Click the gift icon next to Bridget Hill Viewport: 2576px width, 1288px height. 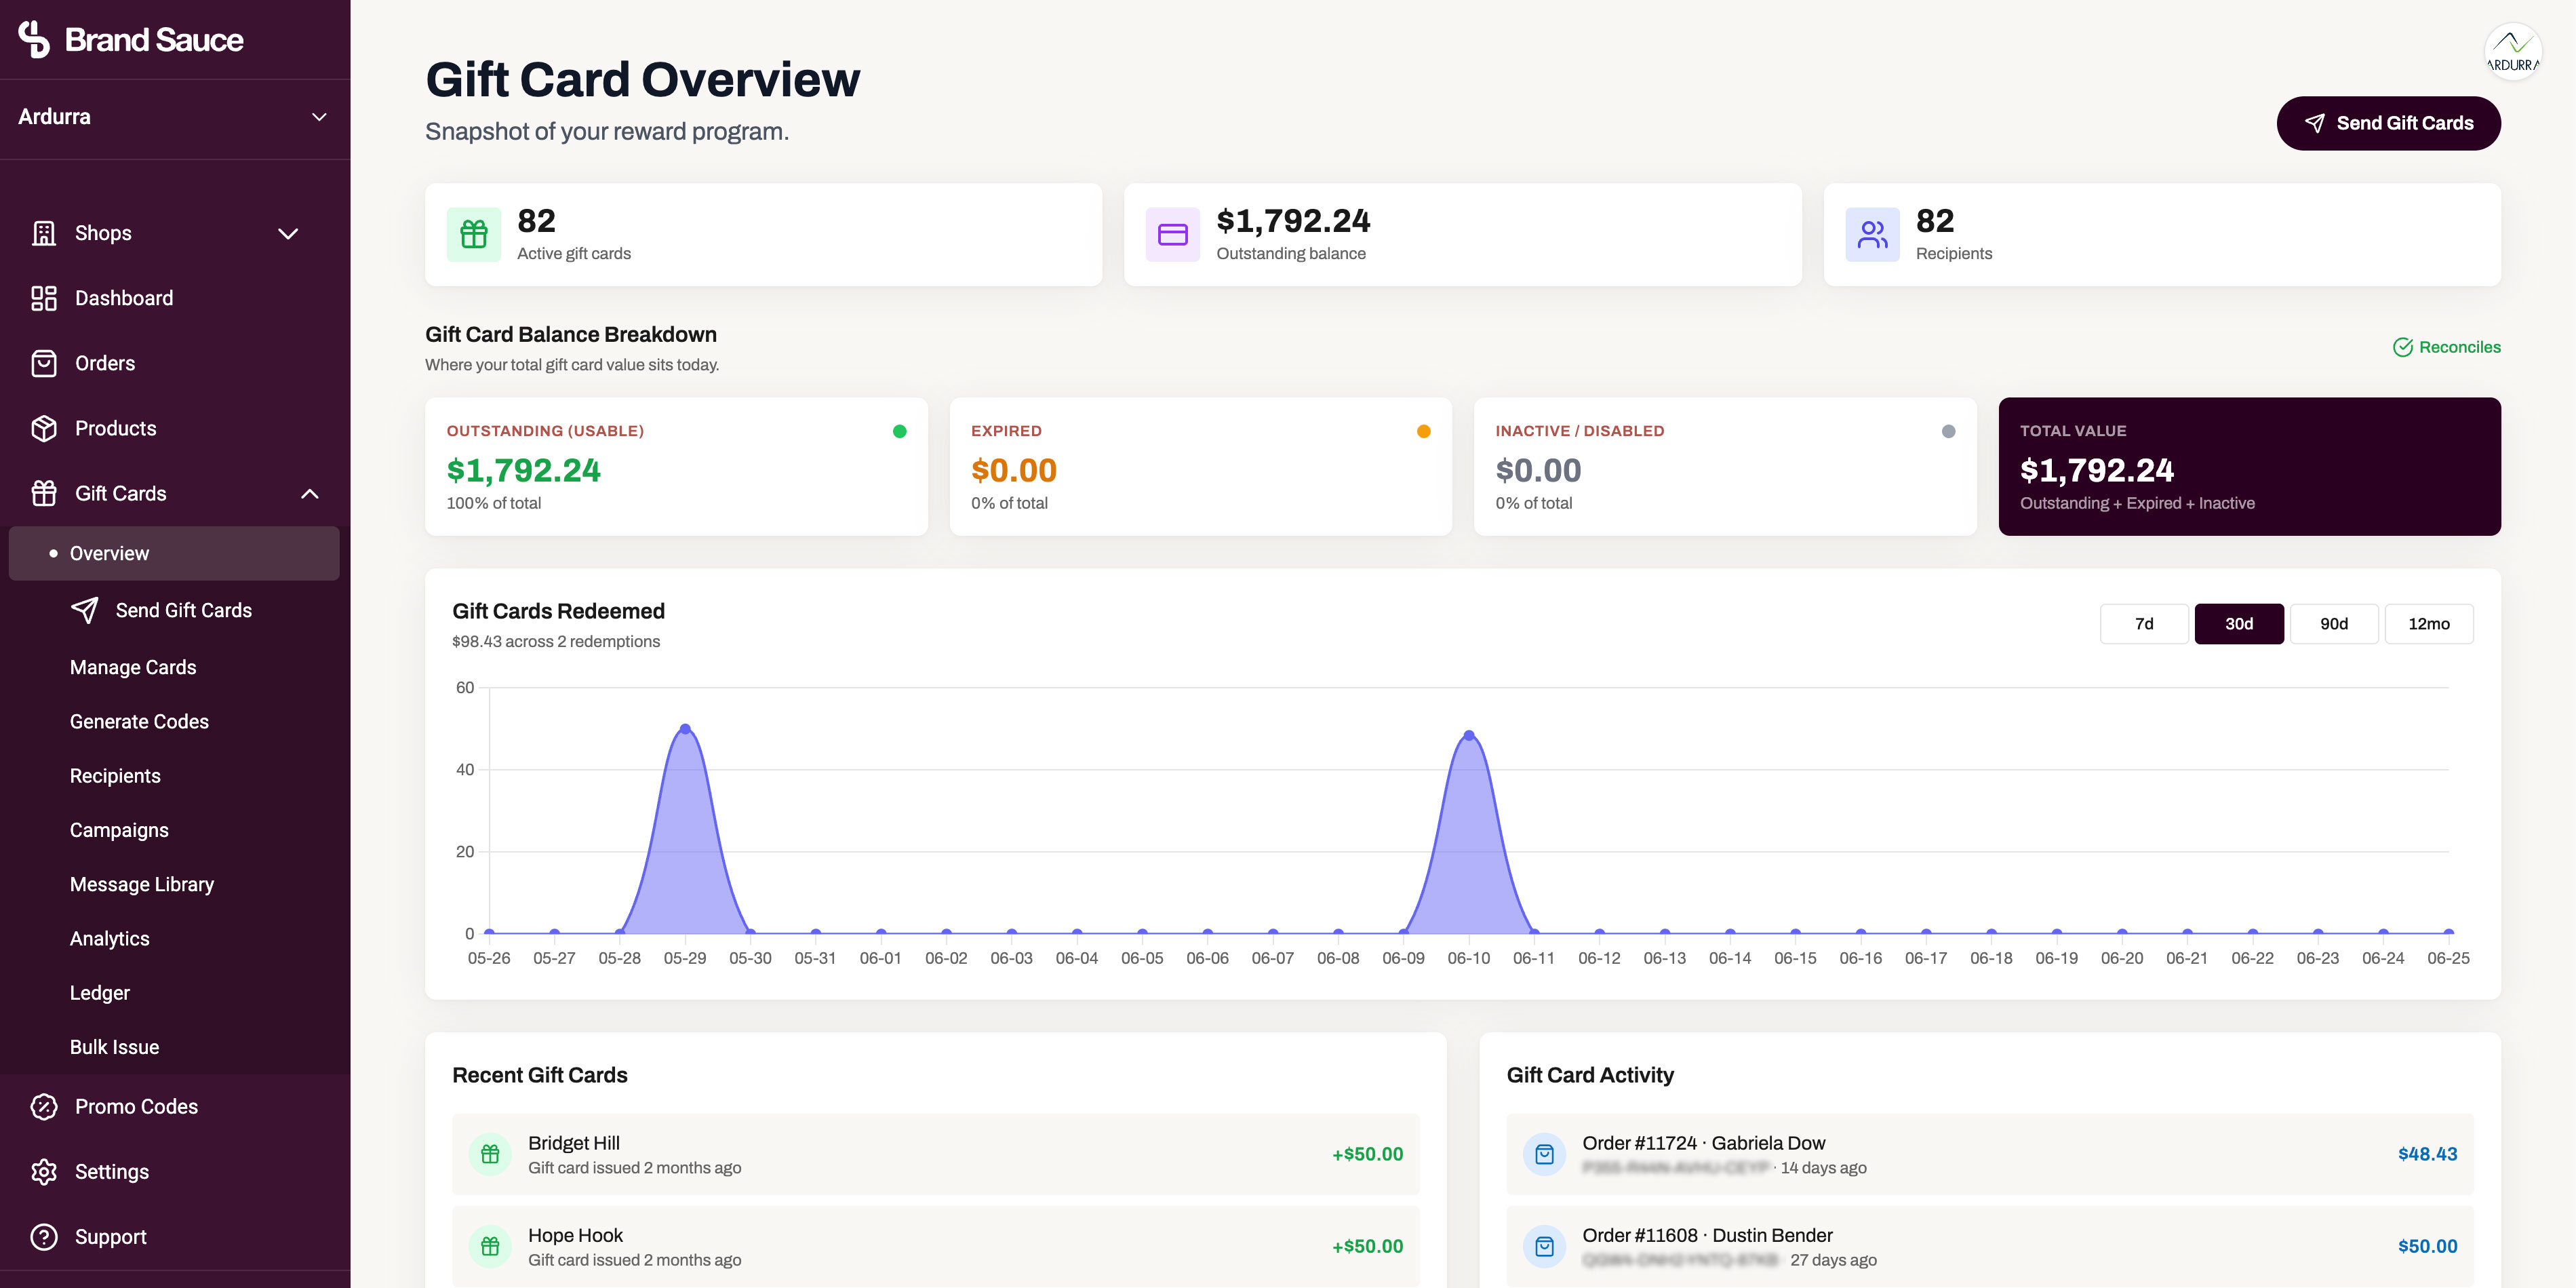(x=490, y=1153)
